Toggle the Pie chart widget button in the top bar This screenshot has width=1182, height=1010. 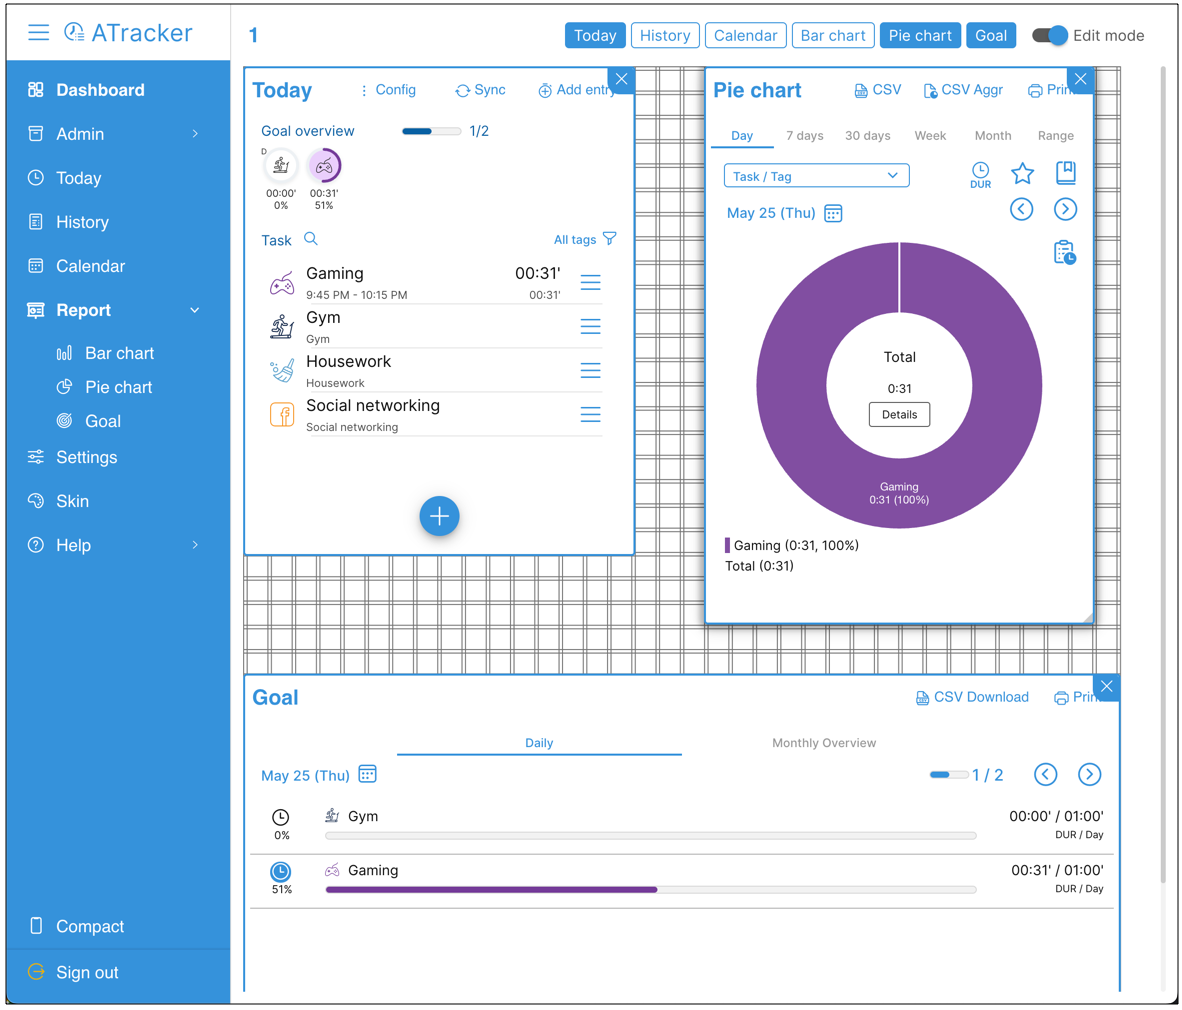click(920, 35)
